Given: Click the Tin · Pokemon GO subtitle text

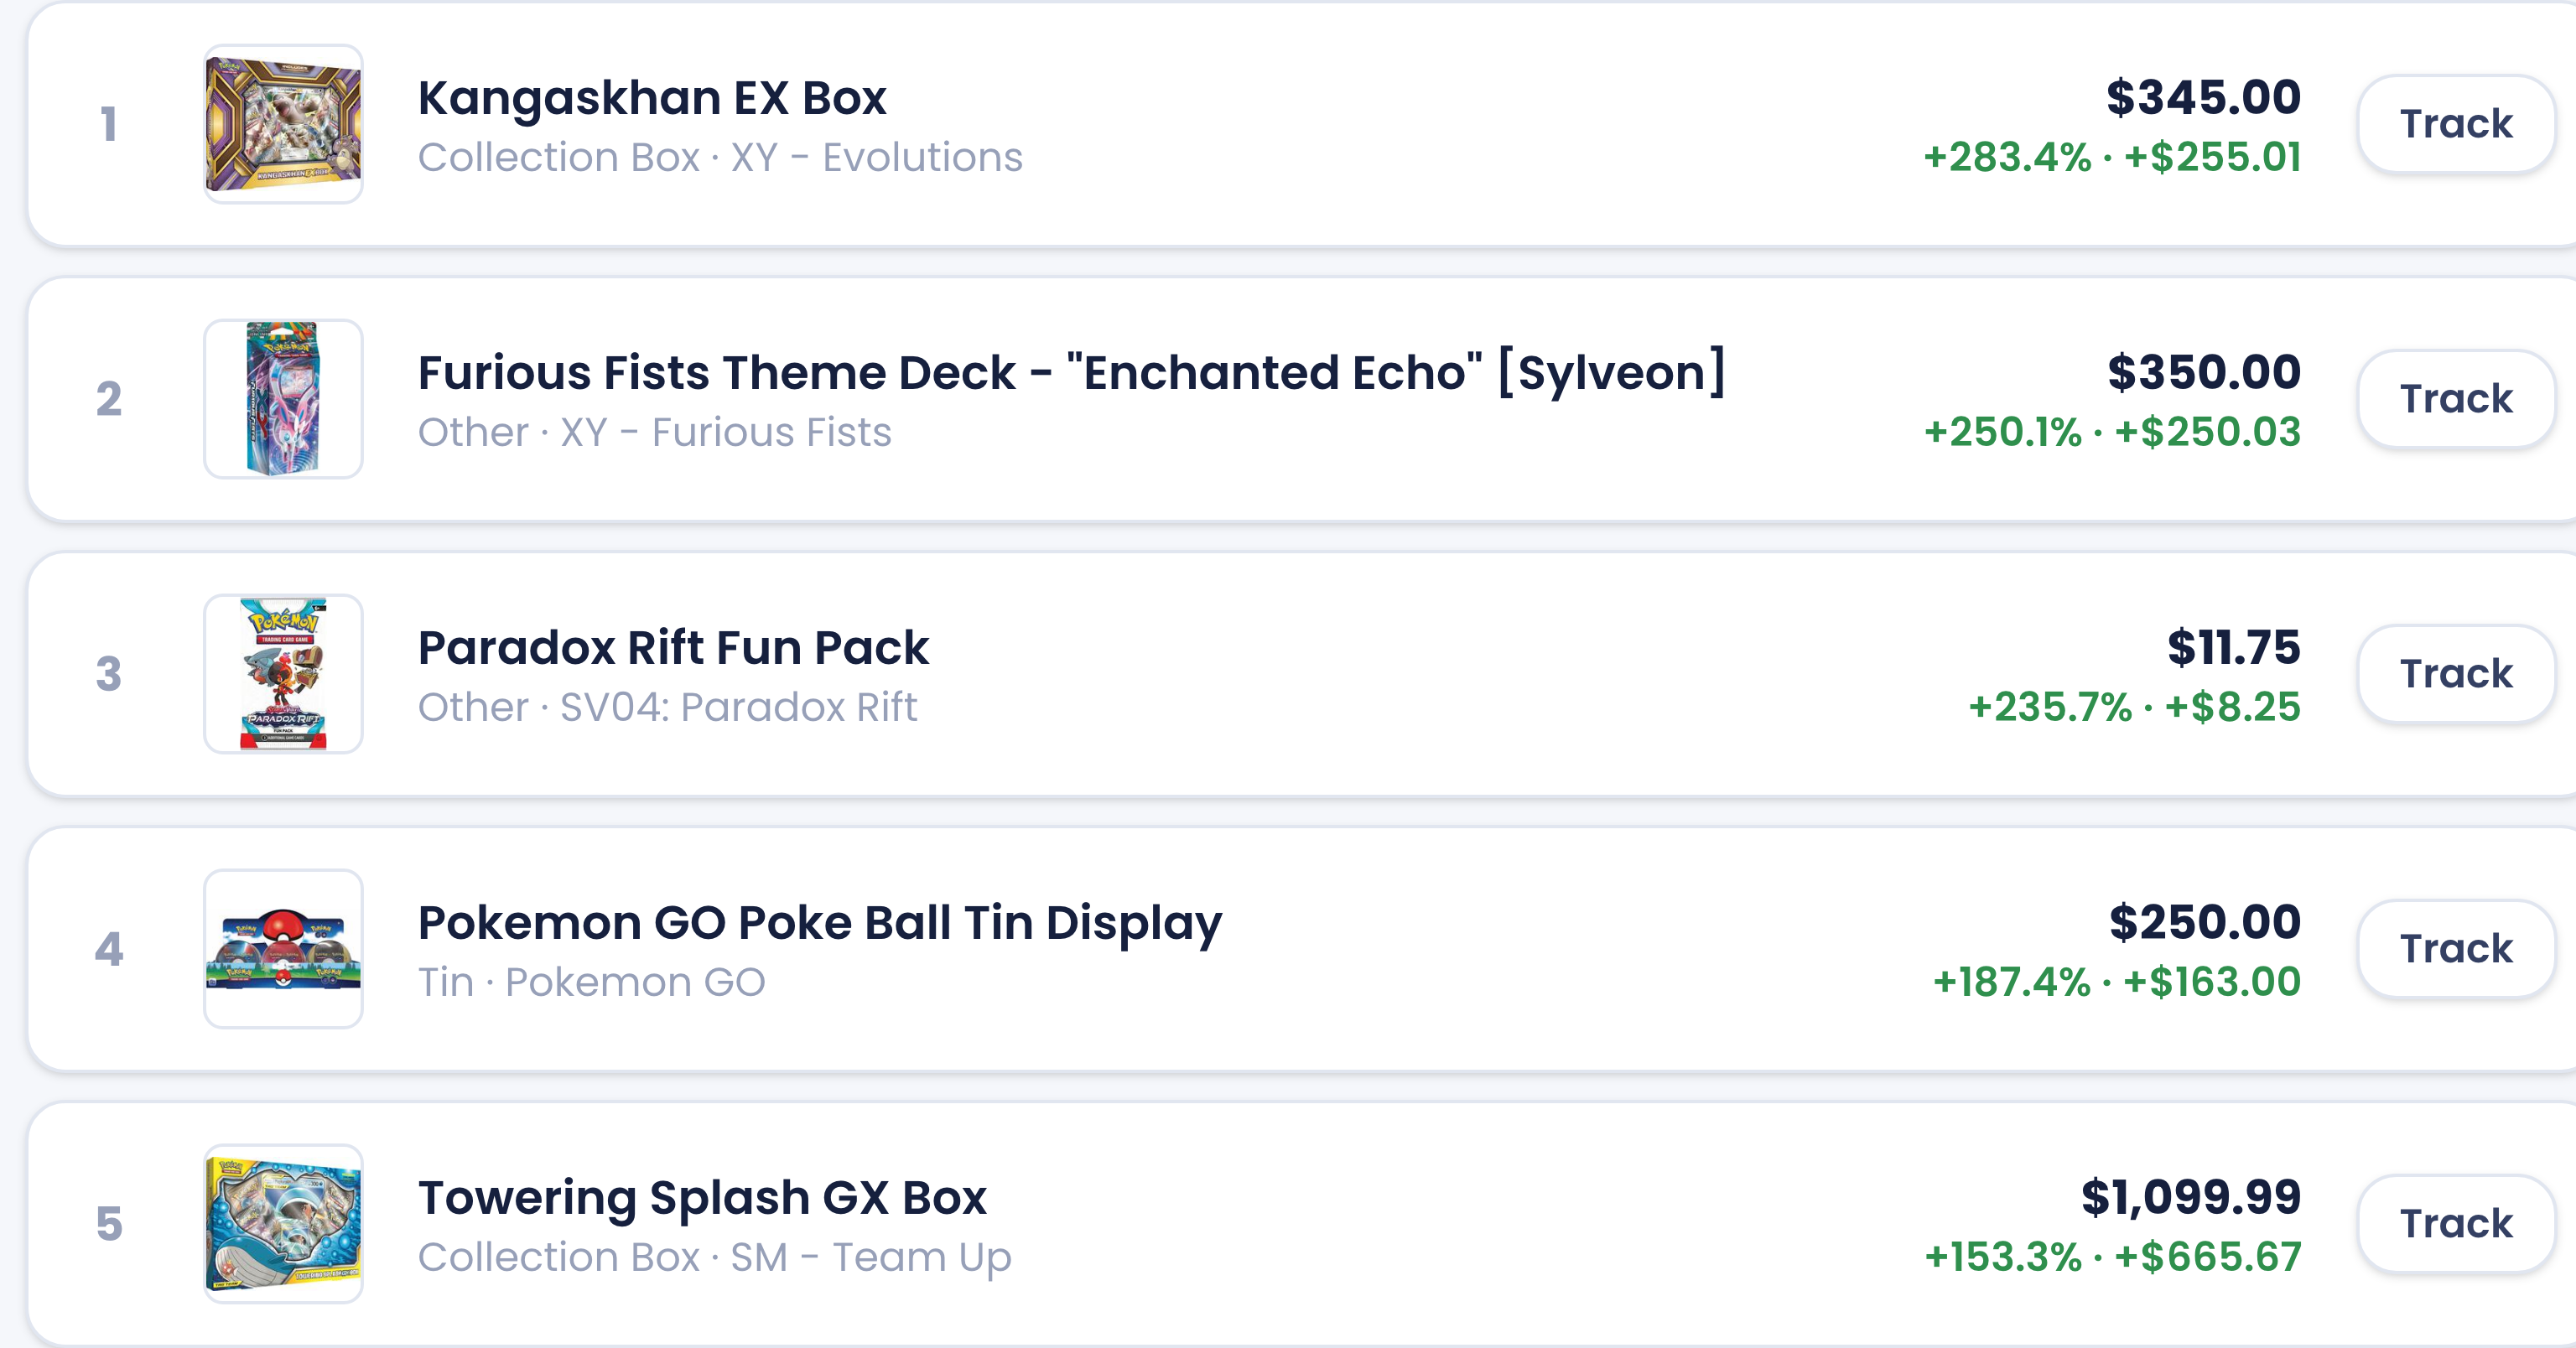Looking at the screenshot, I should click(x=591, y=982).
